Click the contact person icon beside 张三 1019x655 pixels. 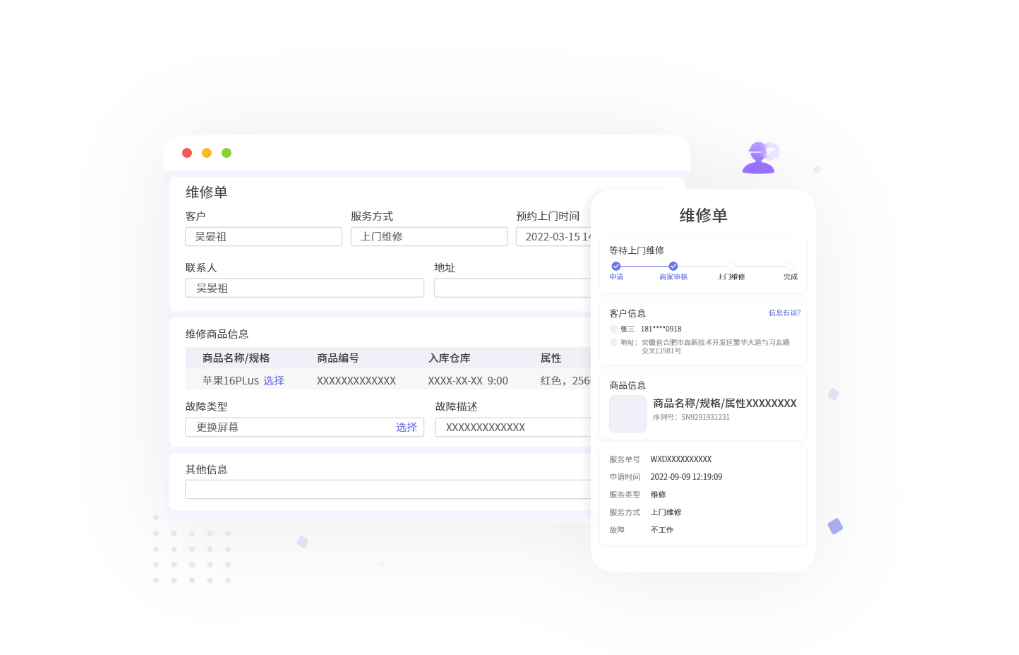(614, 329)
